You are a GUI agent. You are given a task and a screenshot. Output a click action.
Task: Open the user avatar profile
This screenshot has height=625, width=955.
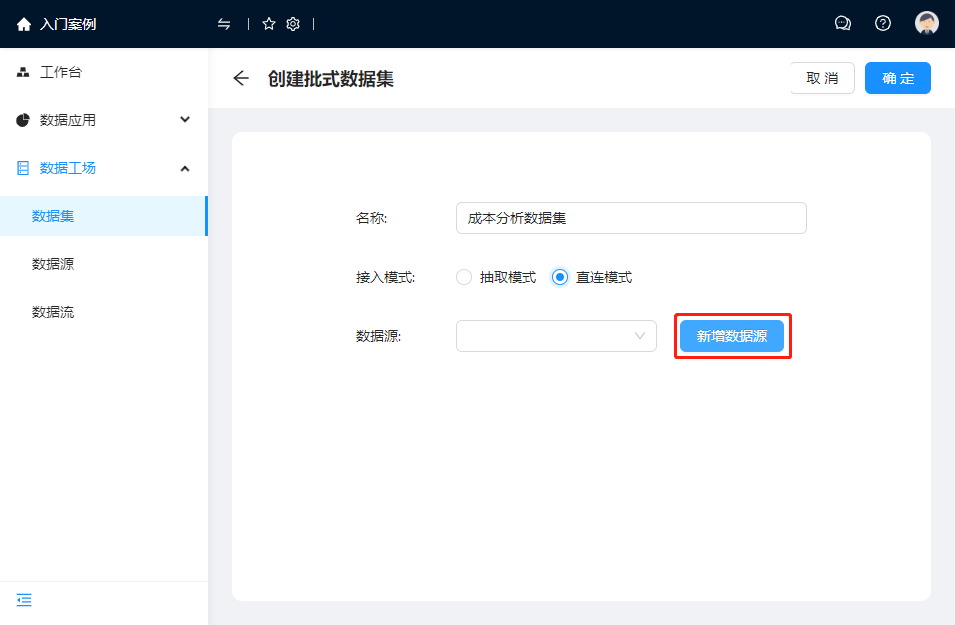pos(927,24)
